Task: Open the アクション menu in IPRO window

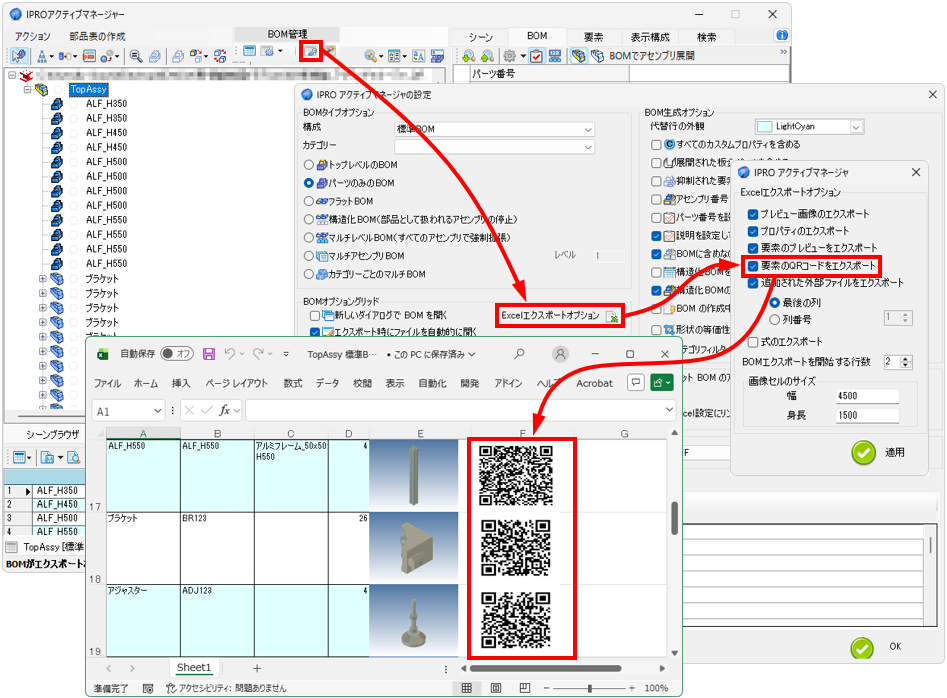Action: pos(33,36)
